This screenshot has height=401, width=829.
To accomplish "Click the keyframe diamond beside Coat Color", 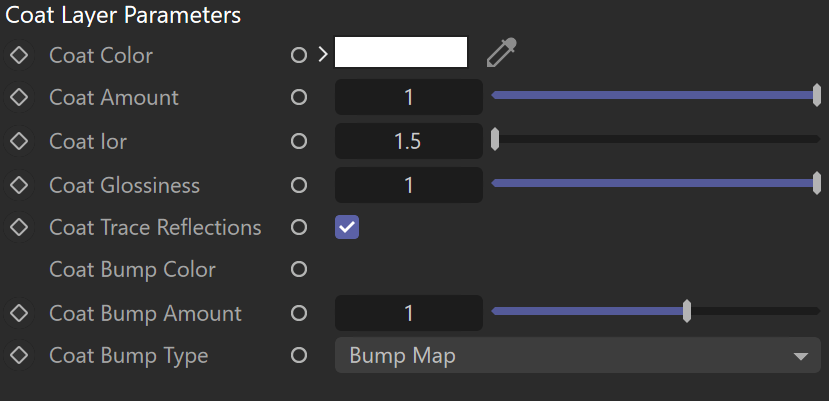I will (19, 55).
